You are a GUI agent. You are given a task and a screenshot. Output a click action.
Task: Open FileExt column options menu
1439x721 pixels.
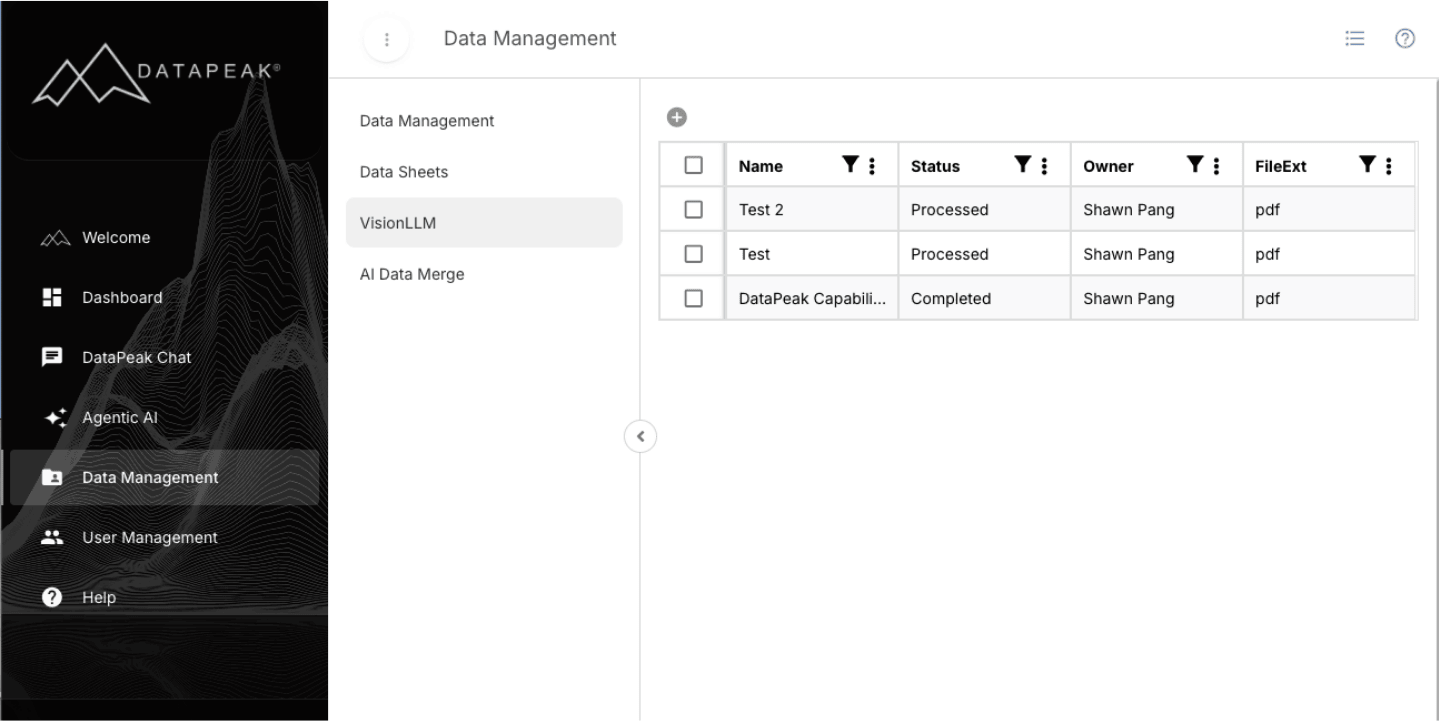coord(1388,165)
